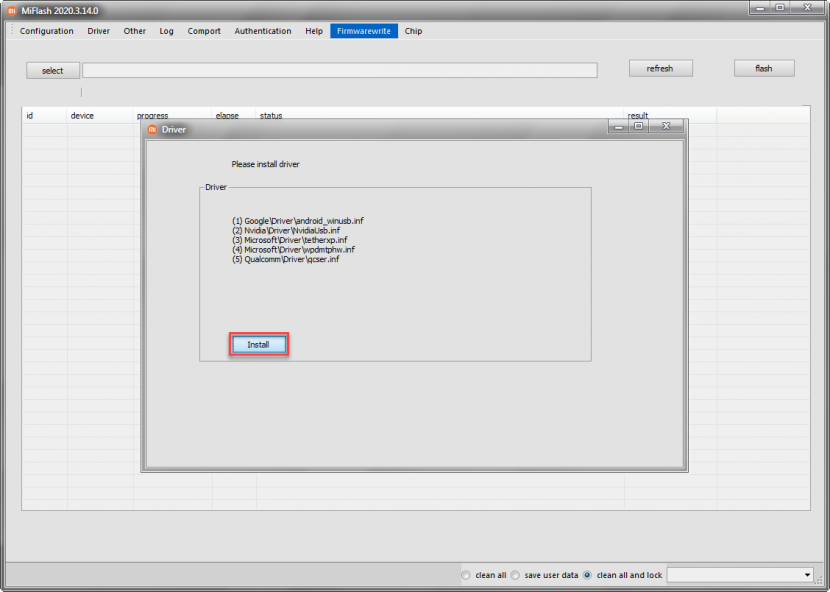Select clean all and lock option

(x=587, y=575)
